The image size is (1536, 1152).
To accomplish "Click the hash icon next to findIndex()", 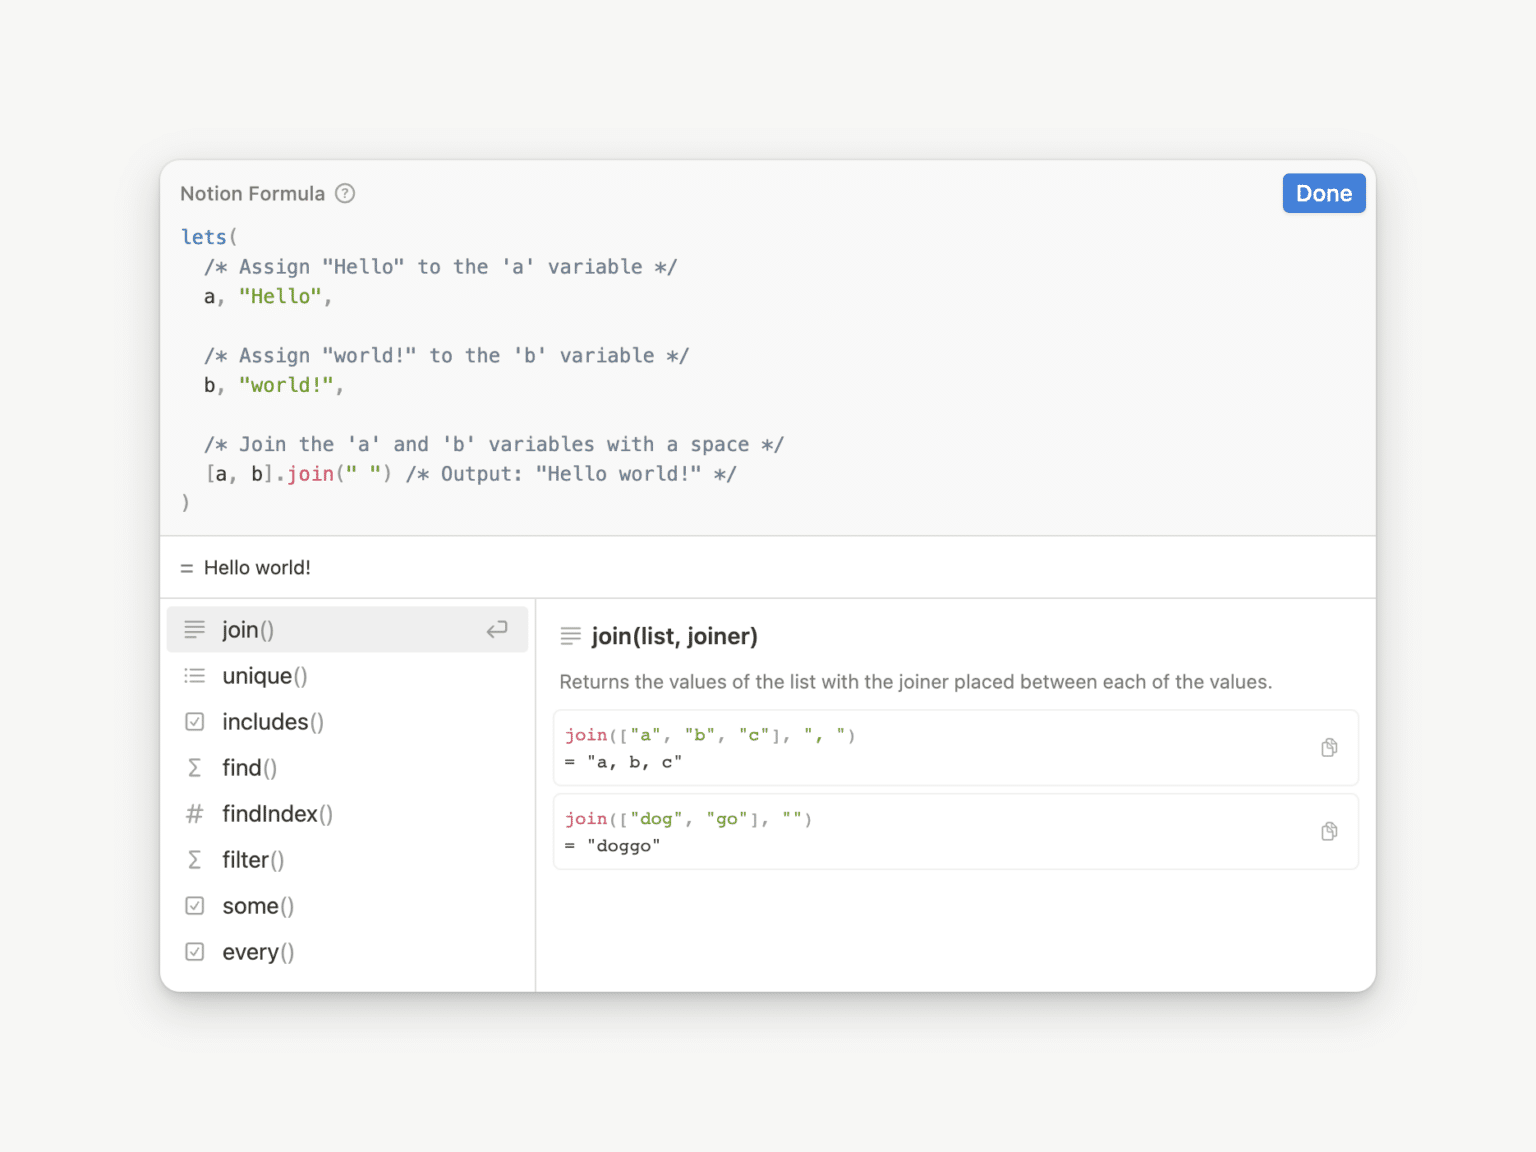I will click(x=194, y=813).
